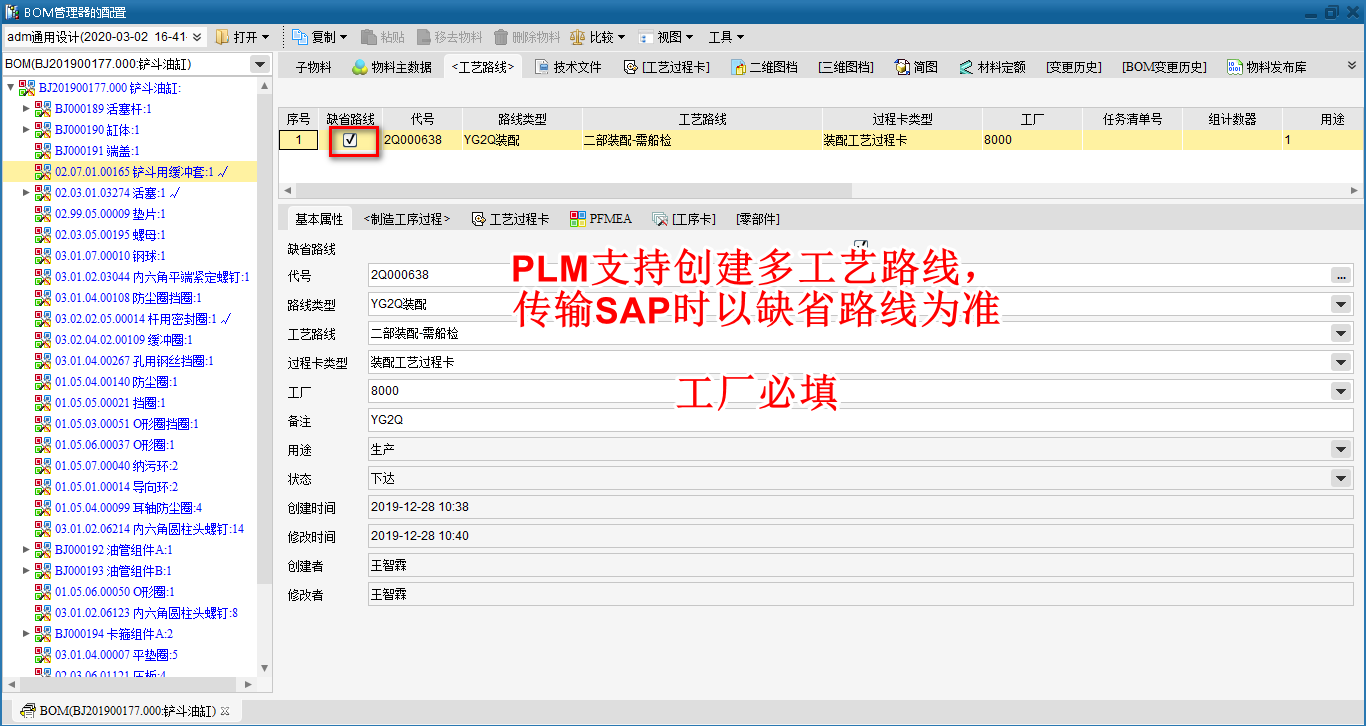Screen dimensions: 1366x726
Task: Click the 比较 balance scale icon
Action: [578, 37]
